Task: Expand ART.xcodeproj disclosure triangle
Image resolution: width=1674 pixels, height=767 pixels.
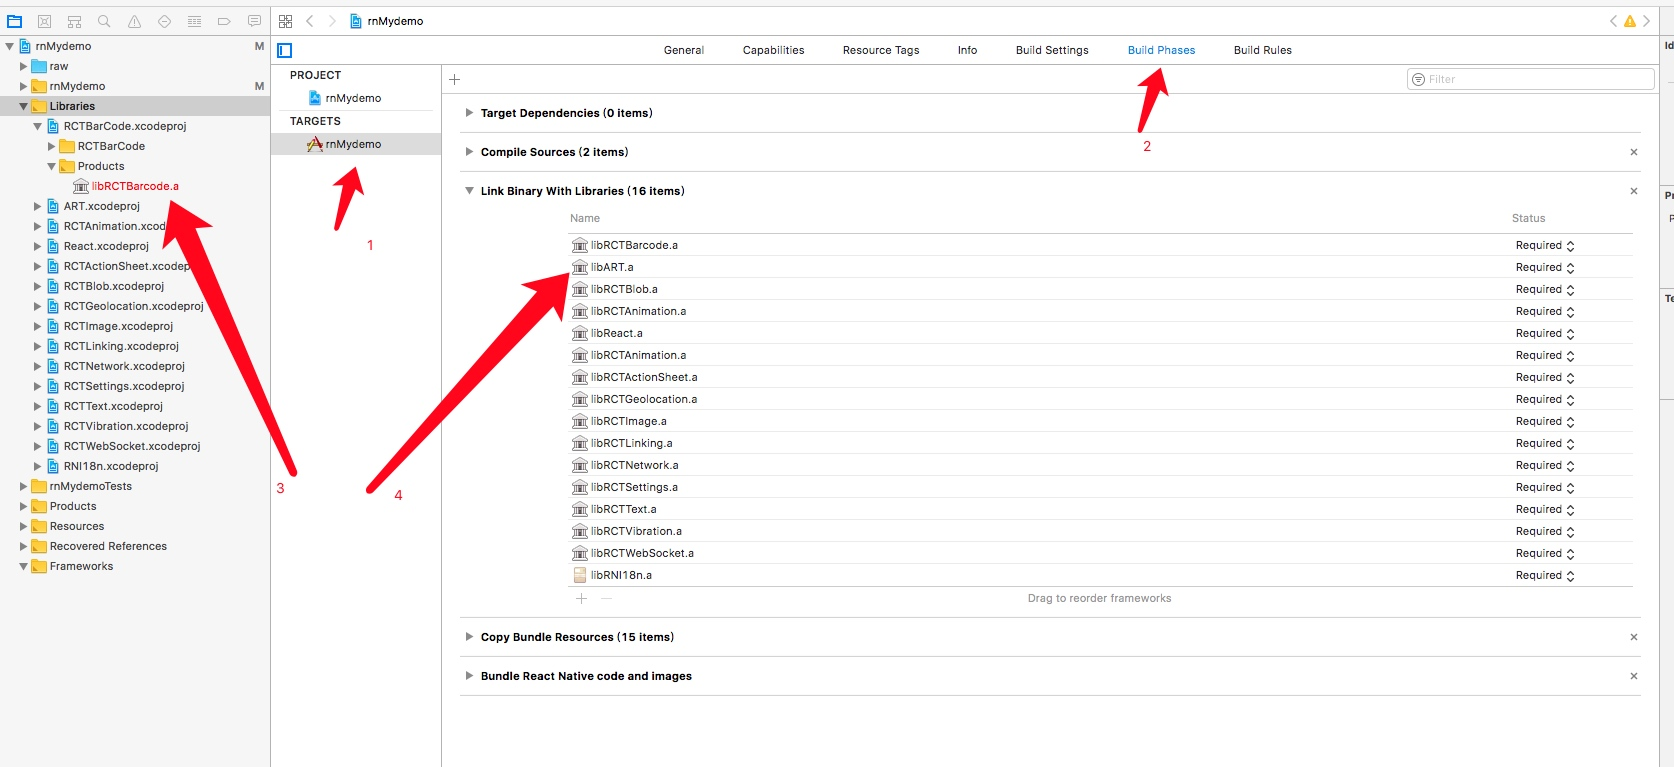Action: point(37,206)
